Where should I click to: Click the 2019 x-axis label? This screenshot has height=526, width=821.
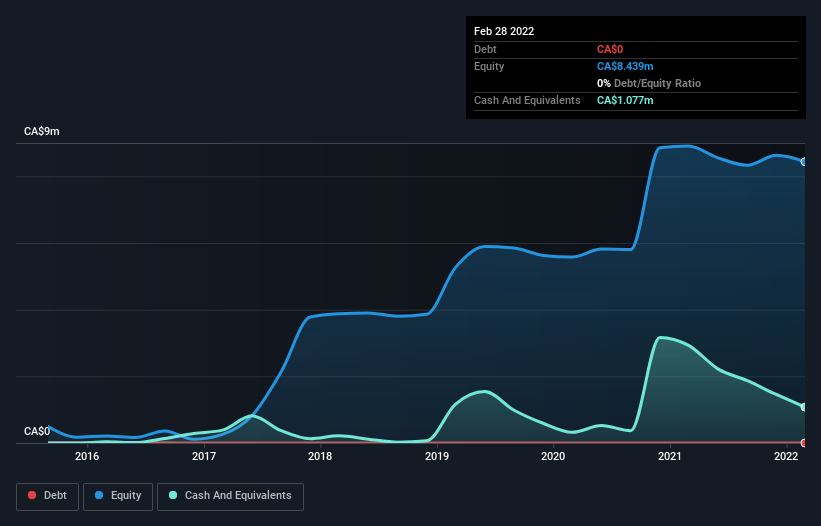437,456
